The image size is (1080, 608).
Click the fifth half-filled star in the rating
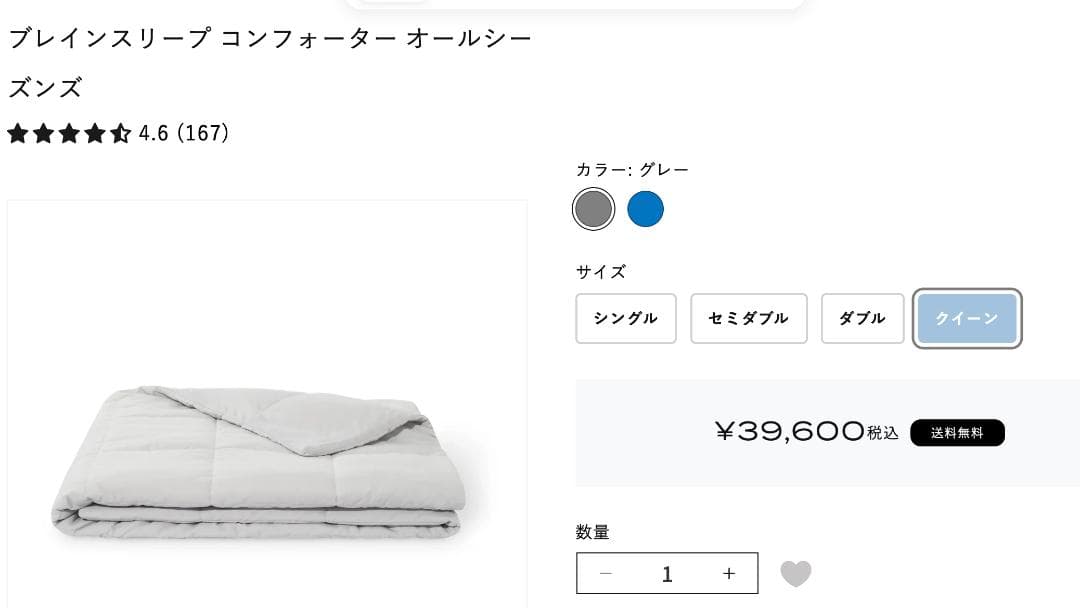120,132
